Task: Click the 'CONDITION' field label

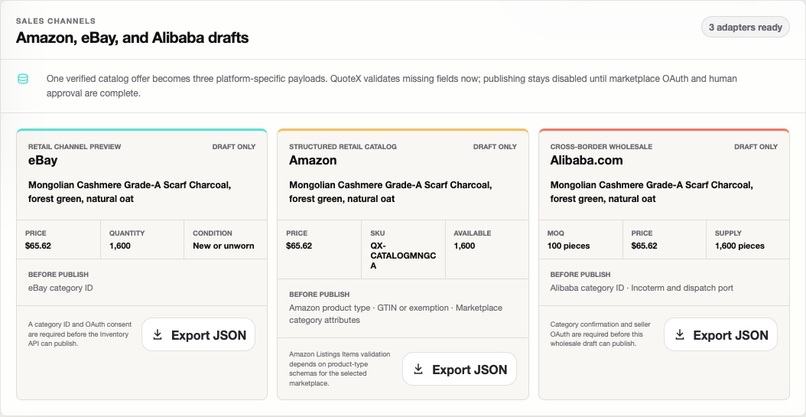Action: (x=212, y=233)
